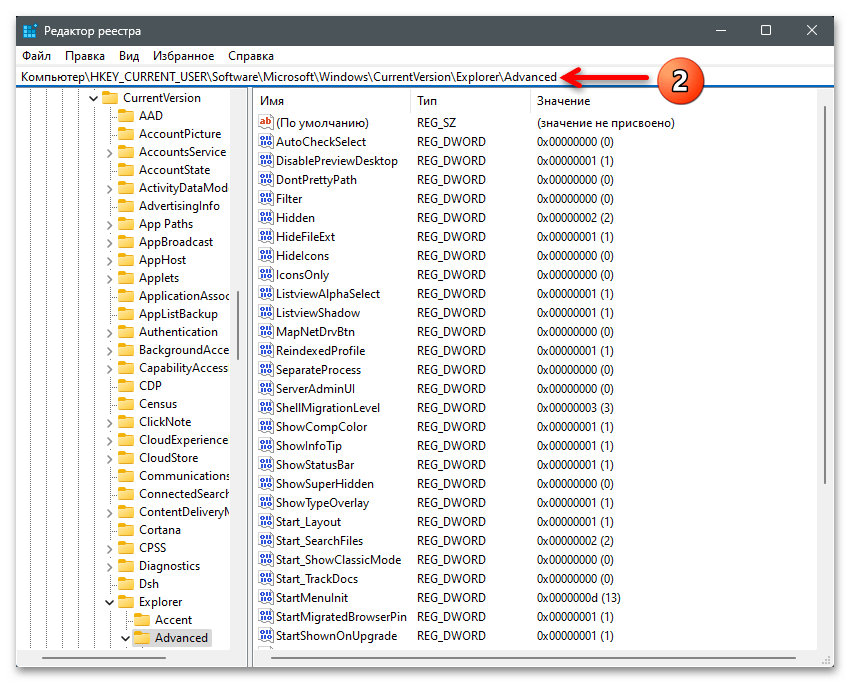Select the DontPrettyPath value name
Screen dimensions: 850x683
tap(317, 179)
